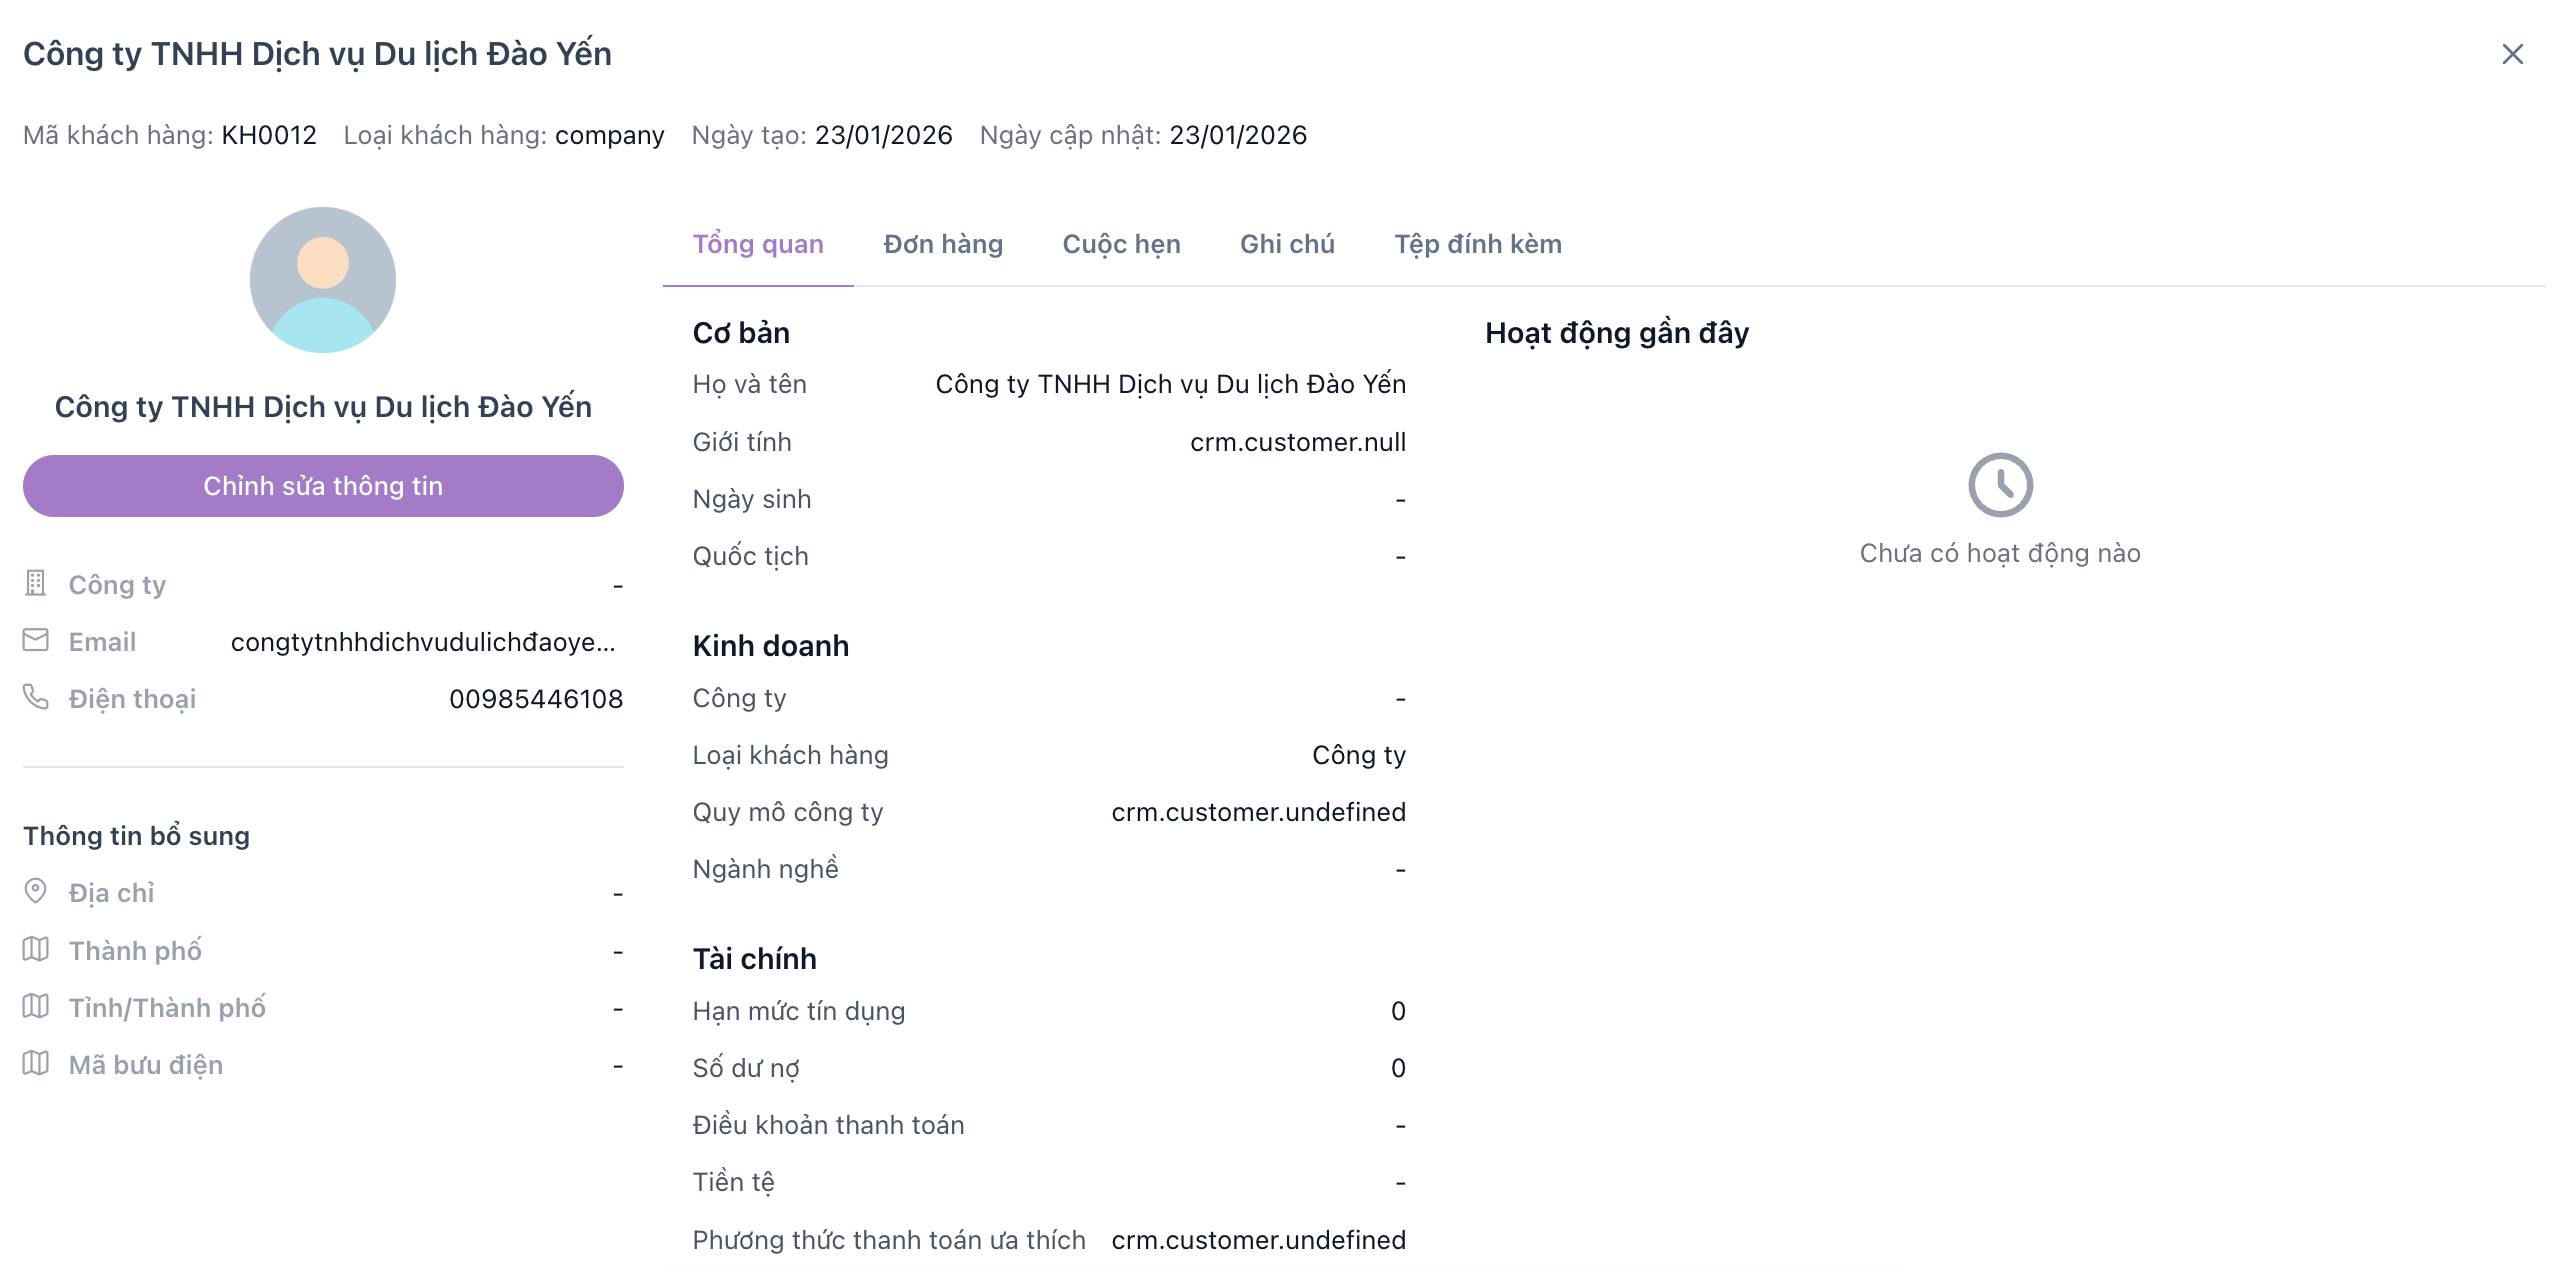
Task: Click the map icon beside Mã bưu điện
Action: 36,1063
